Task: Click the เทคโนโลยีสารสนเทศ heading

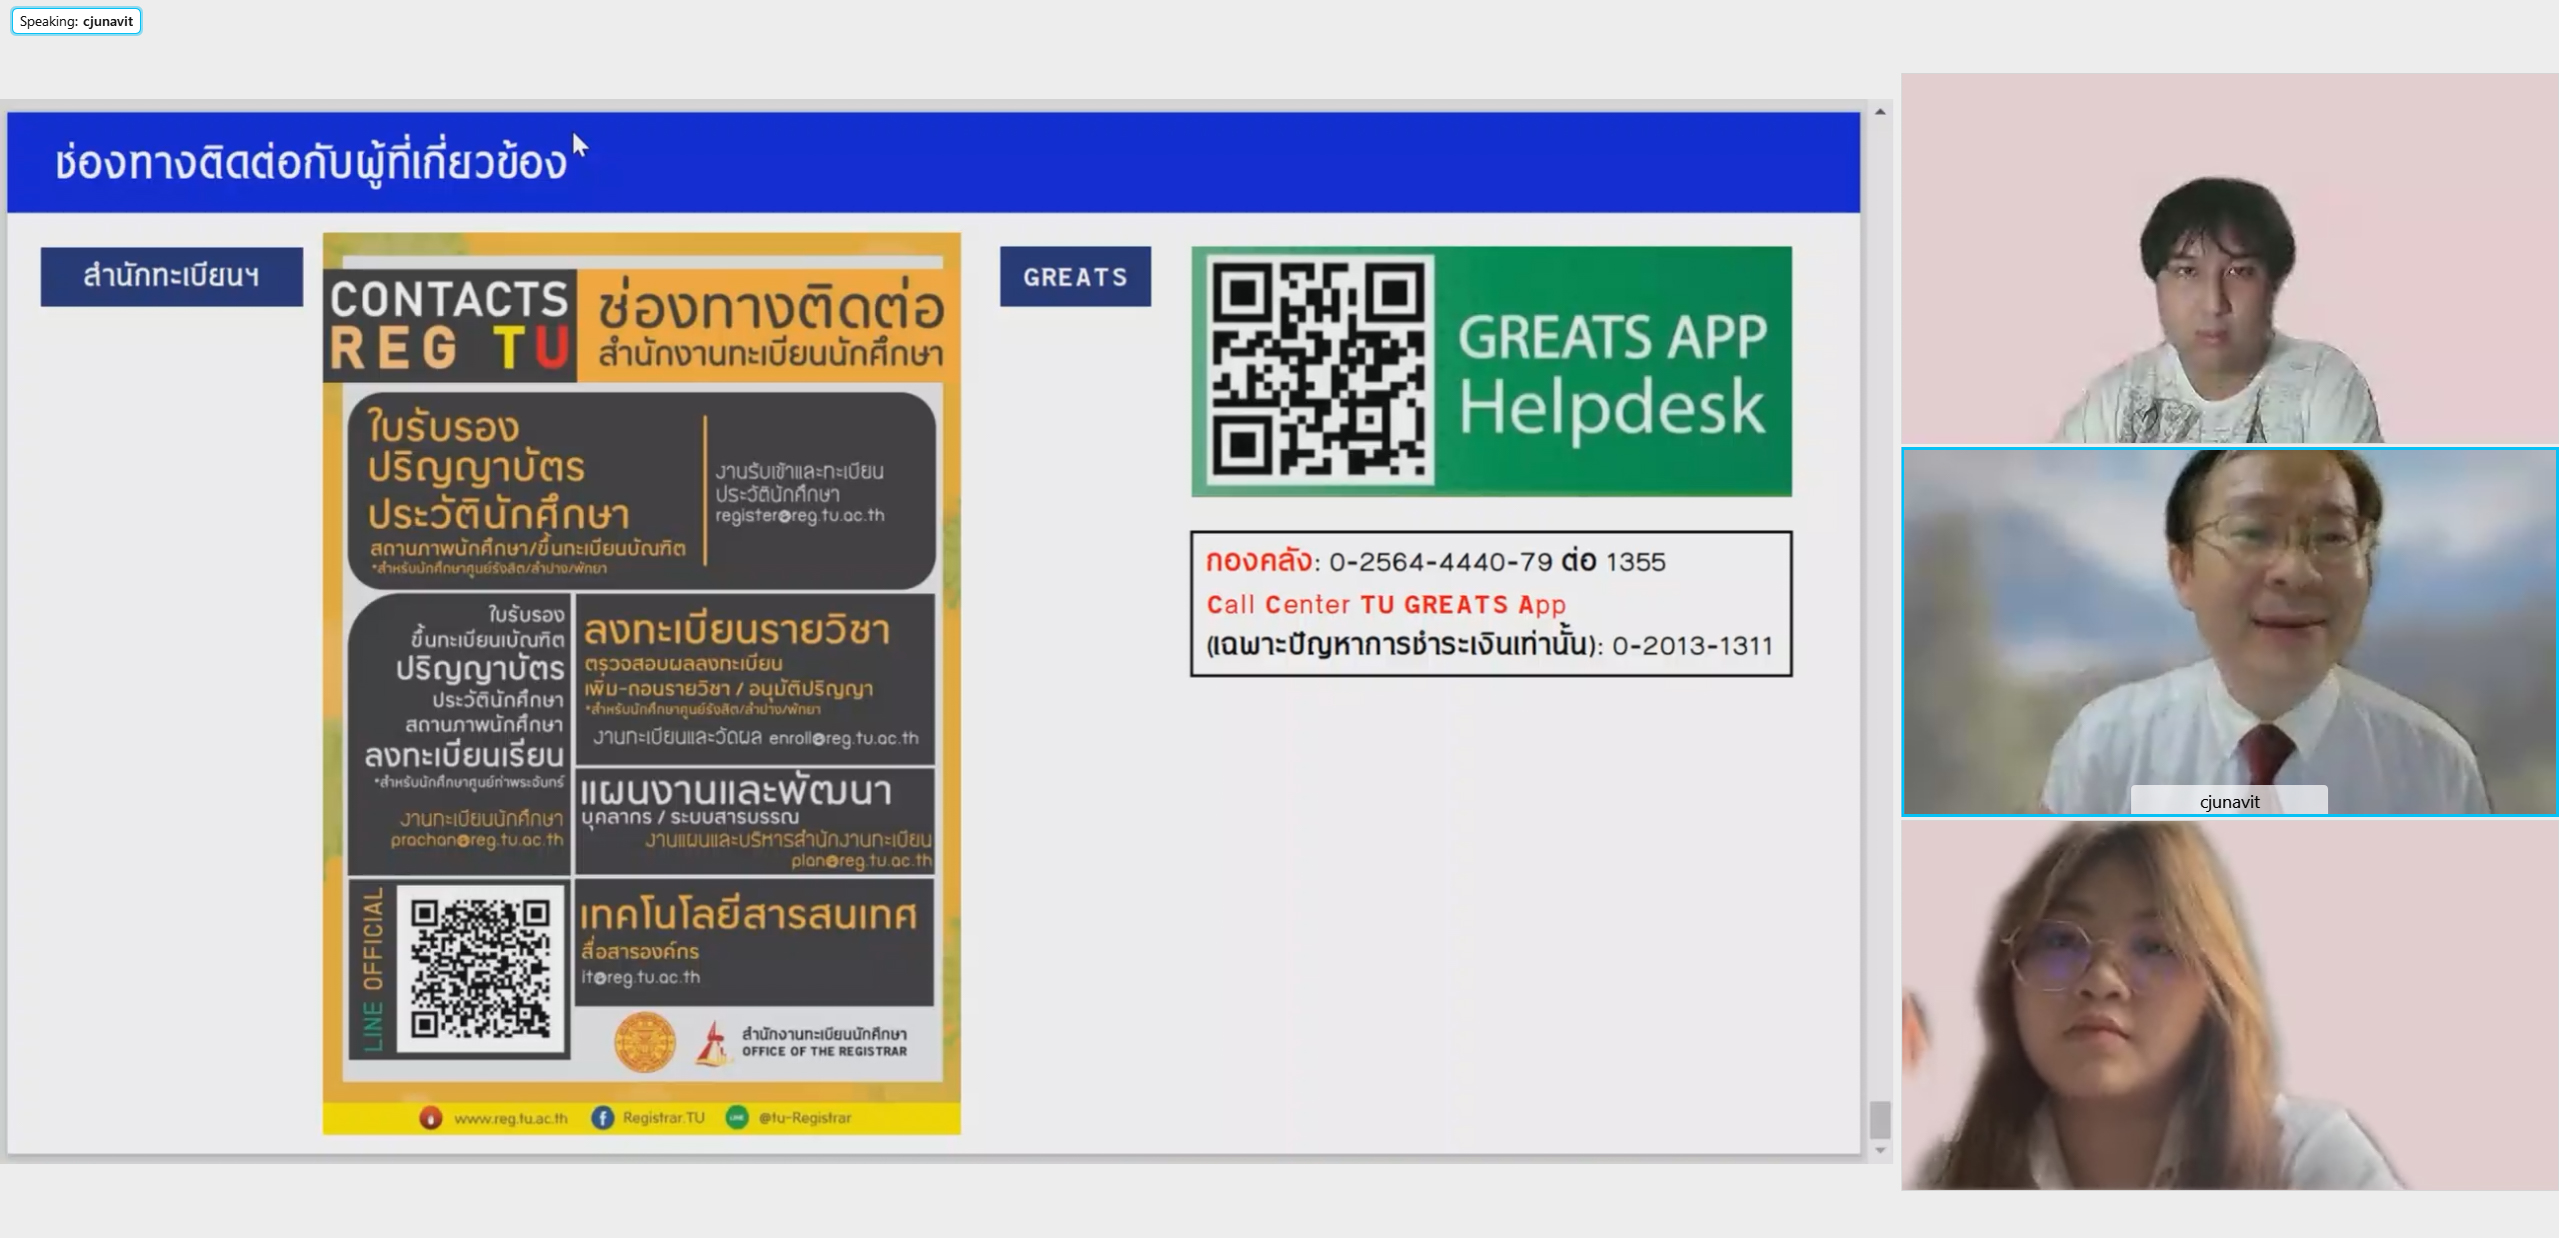Action: (748, 915)
